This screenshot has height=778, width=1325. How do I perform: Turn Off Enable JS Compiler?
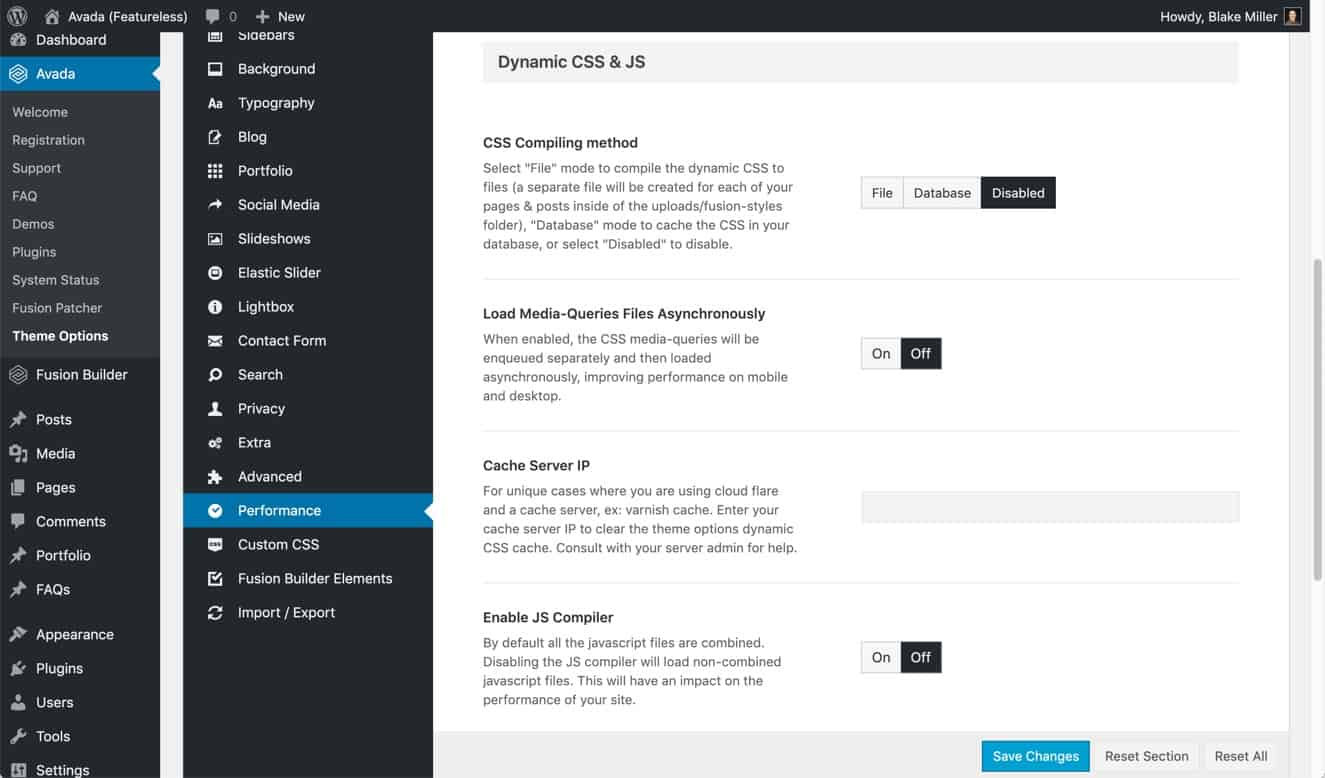pos(921,657)
